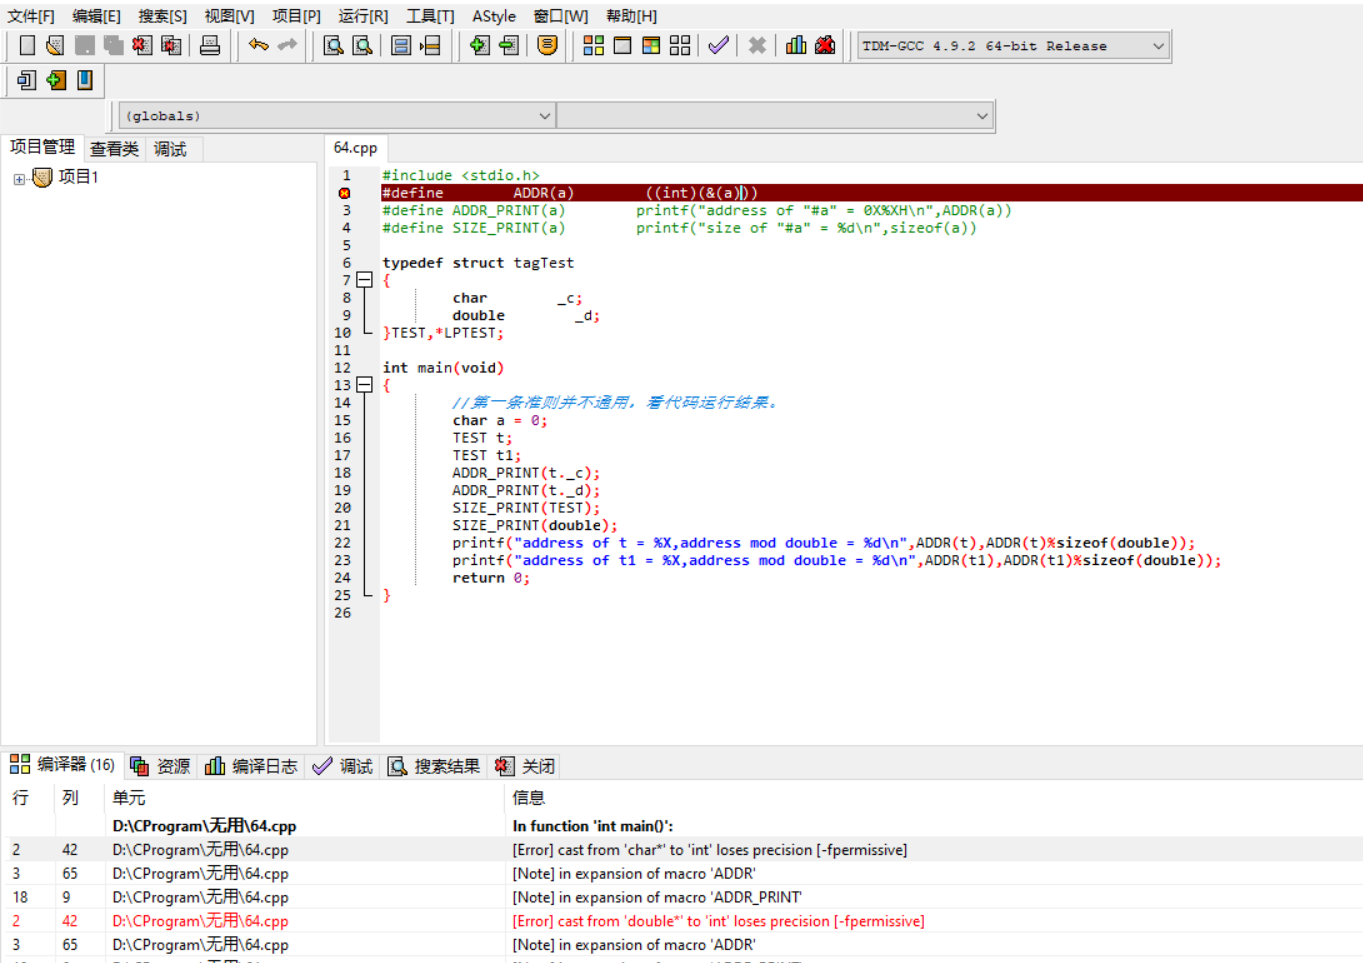The image size is (1363, 963).
Task: Close the current file
Action: pyautogui.click(x=143, y=45)
